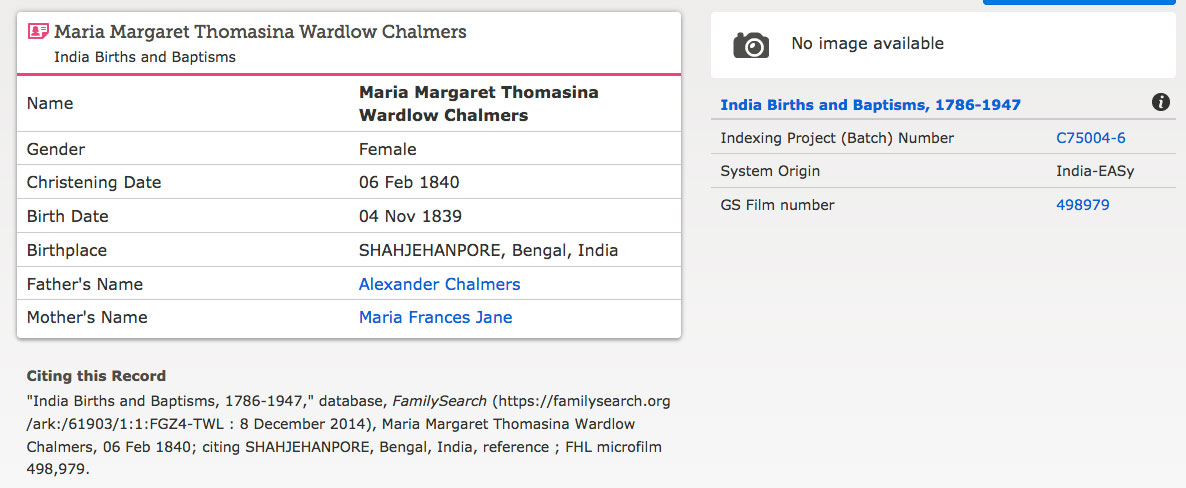Follow the batch number C75004-6 link

pos(1090,138)
